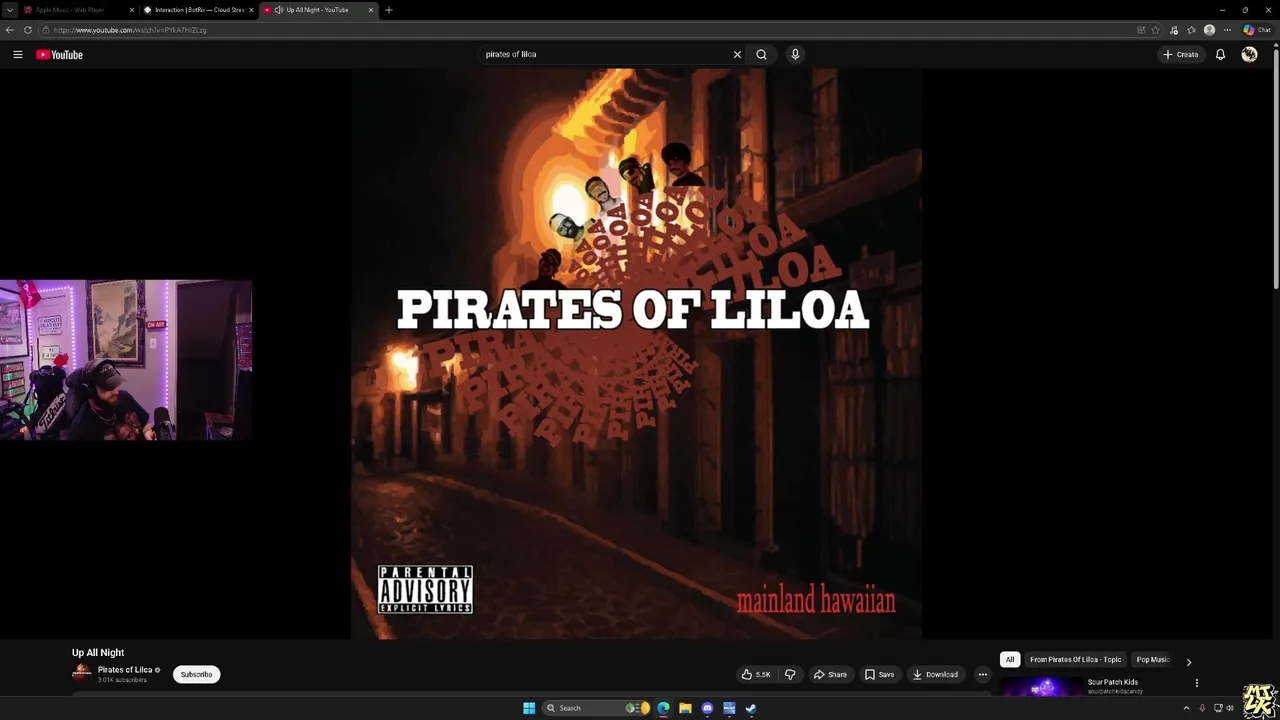Mute the Up All Night tab via speaker icon
1280x720 pixels.
[278, 10]
